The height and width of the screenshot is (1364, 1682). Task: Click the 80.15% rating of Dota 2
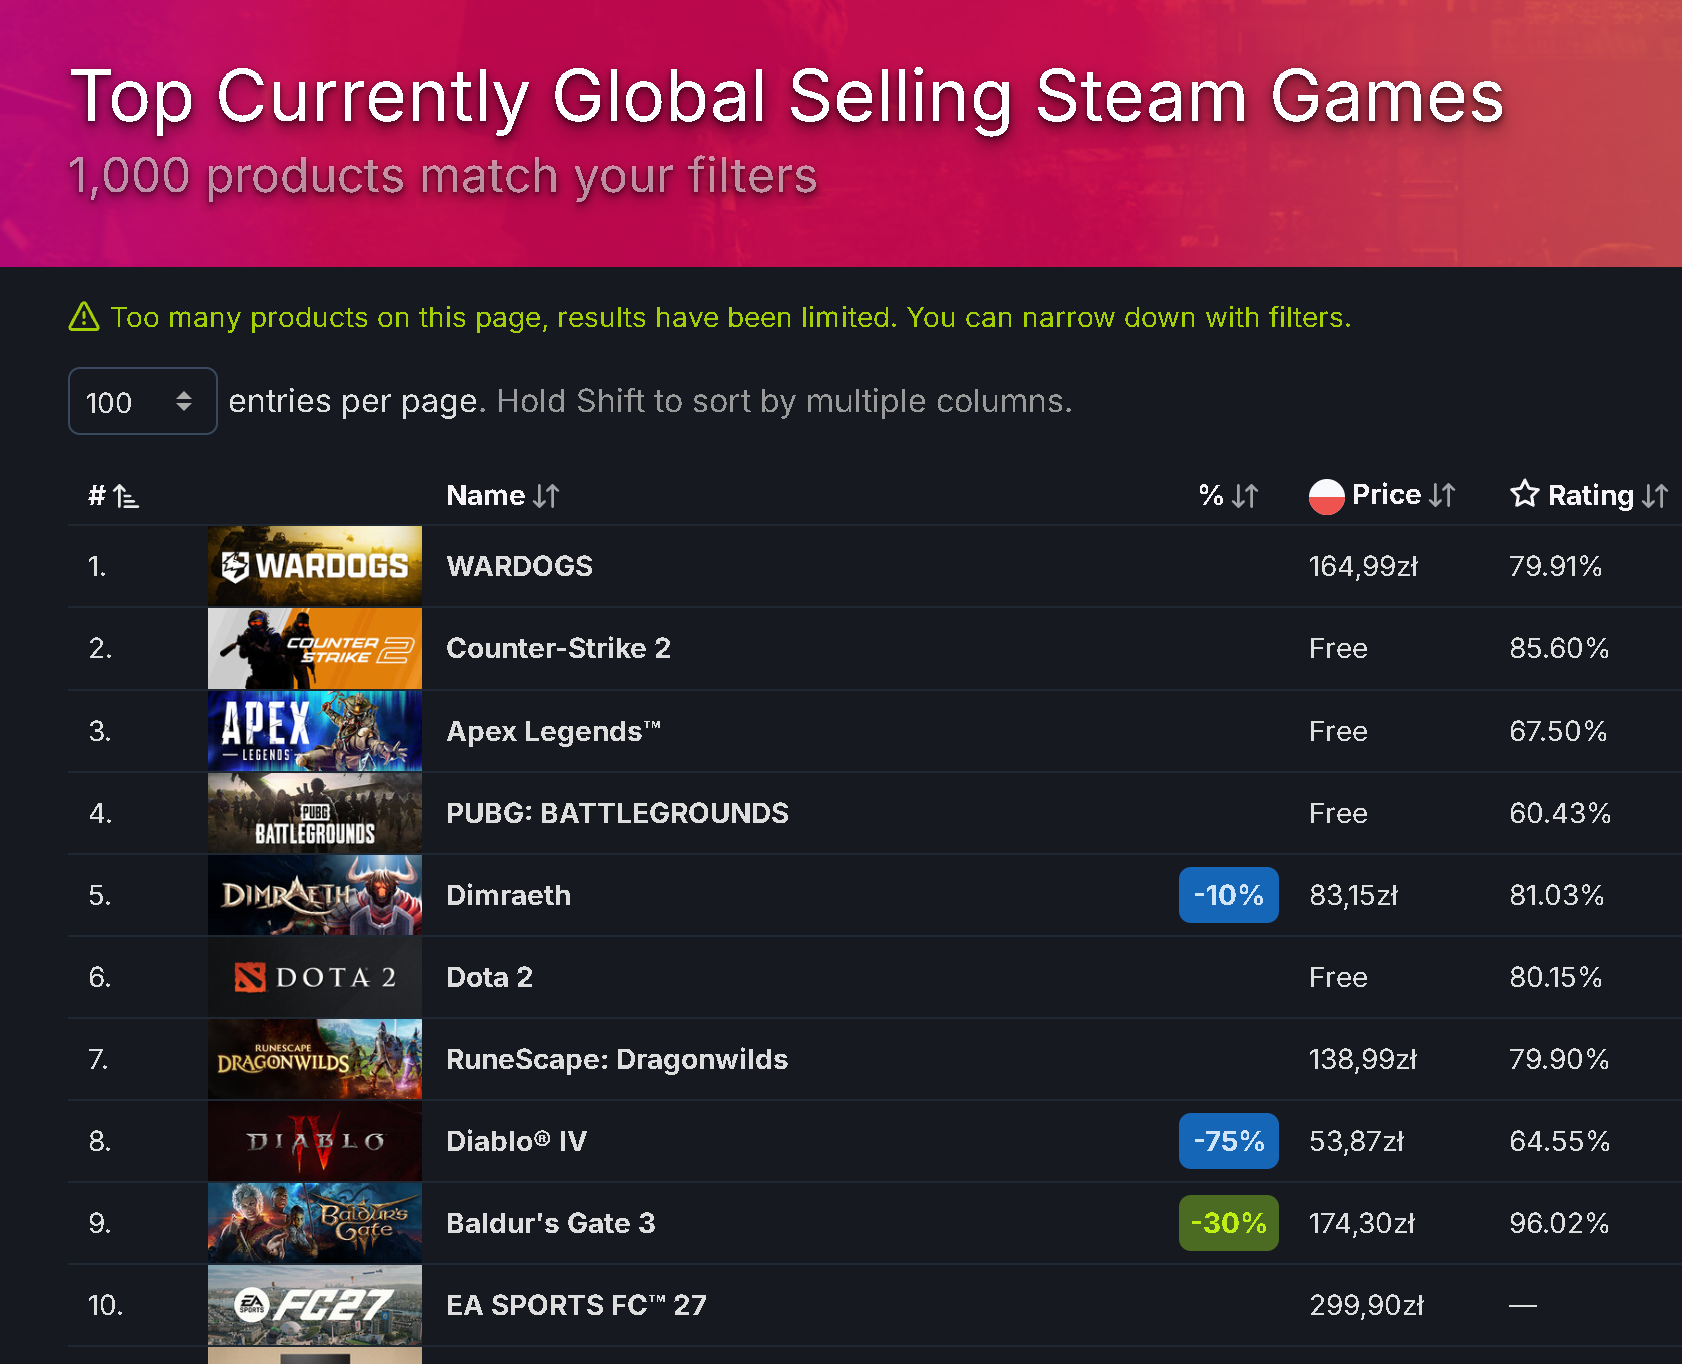(x=1555, y=977)
